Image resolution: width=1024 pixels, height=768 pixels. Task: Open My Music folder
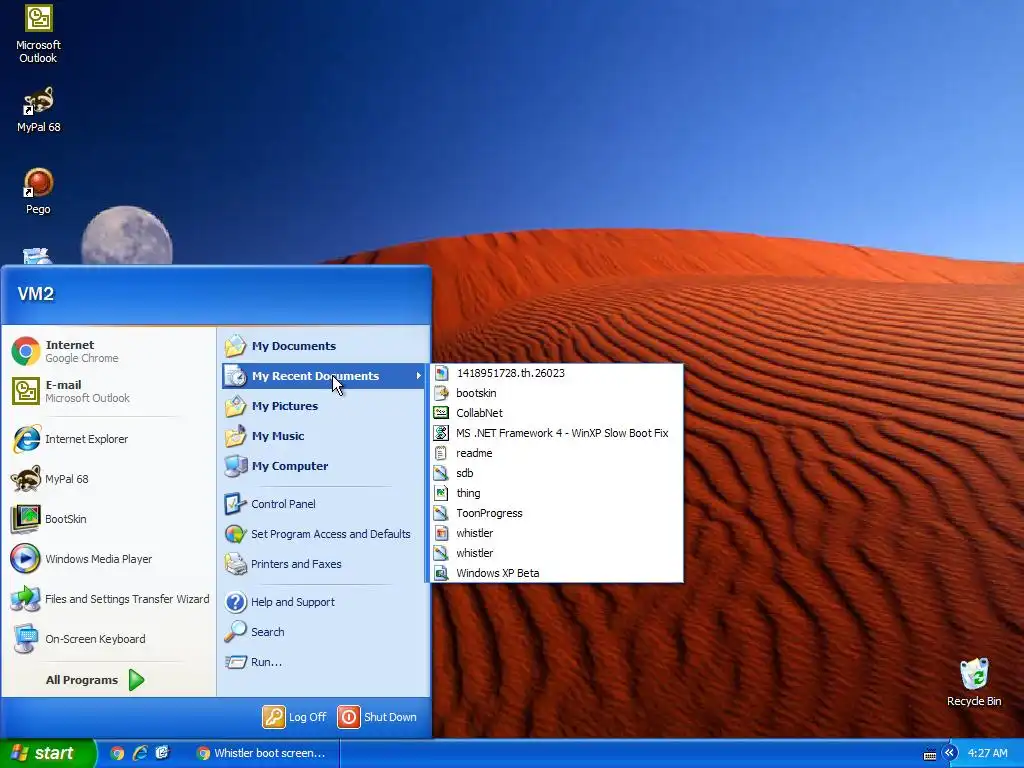tap(323, 436)
